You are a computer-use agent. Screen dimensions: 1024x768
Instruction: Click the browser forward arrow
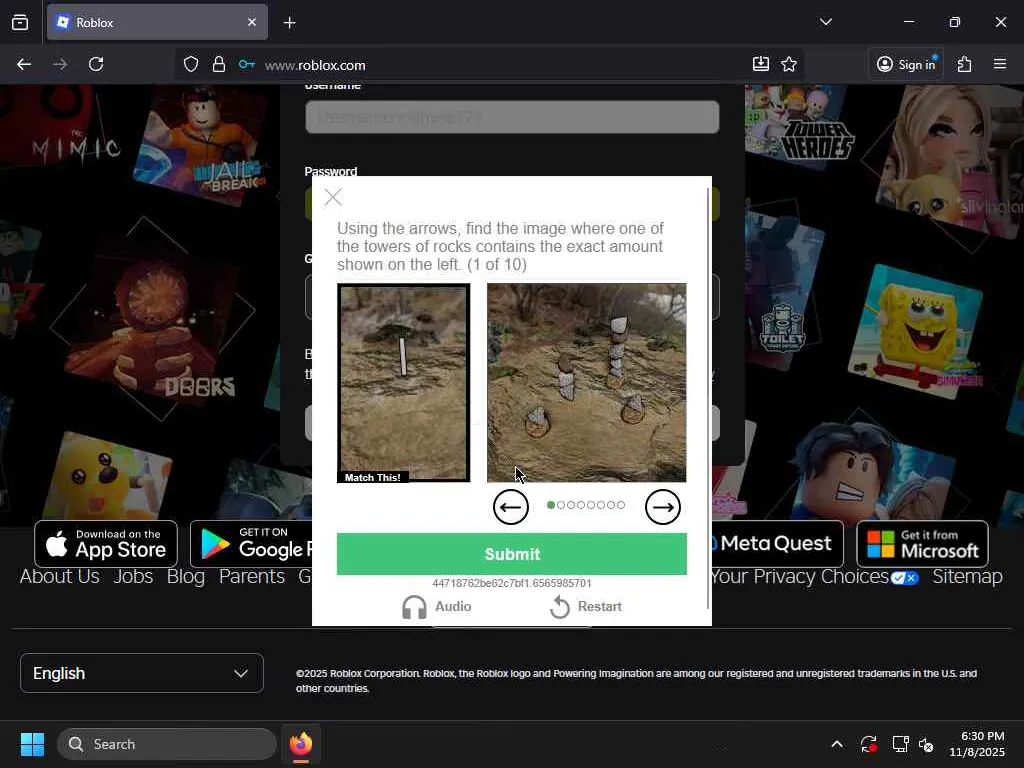[x=60, y=64]
